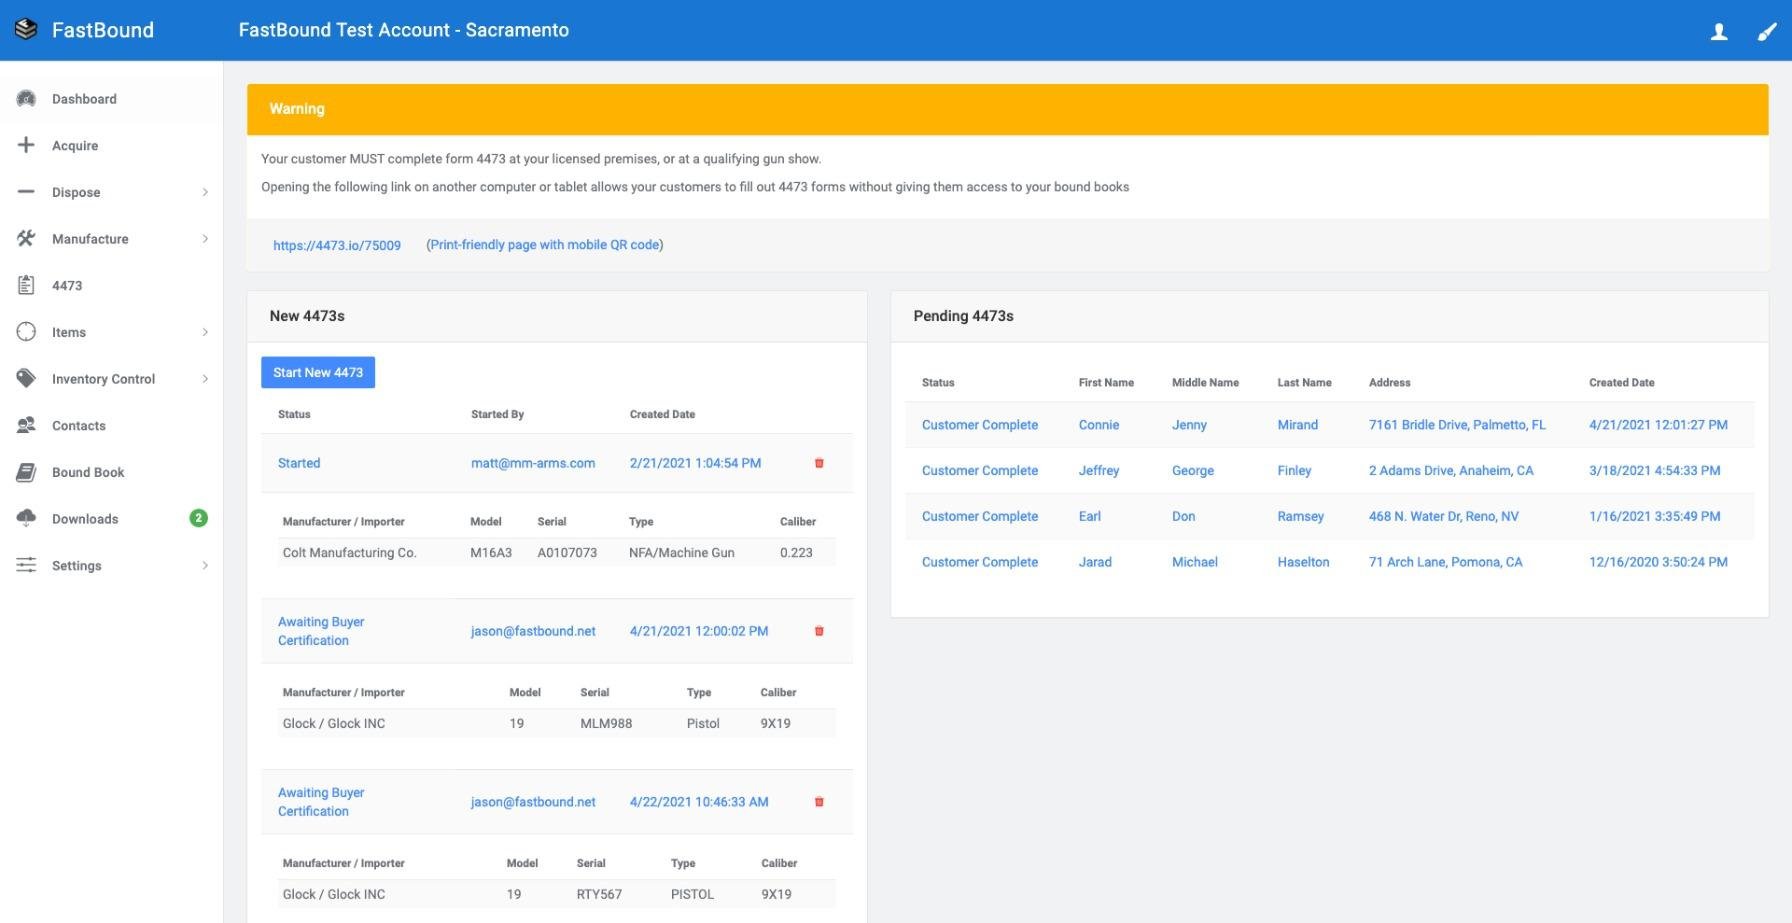
Task: Open the https://4473.io/75009 link
Action: [x=337, y=245]
